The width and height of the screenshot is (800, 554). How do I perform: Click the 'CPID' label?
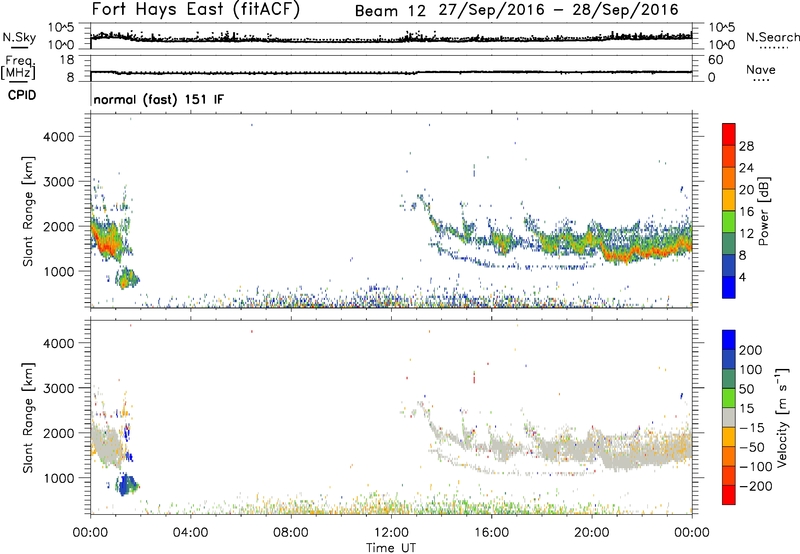[22, 95]
